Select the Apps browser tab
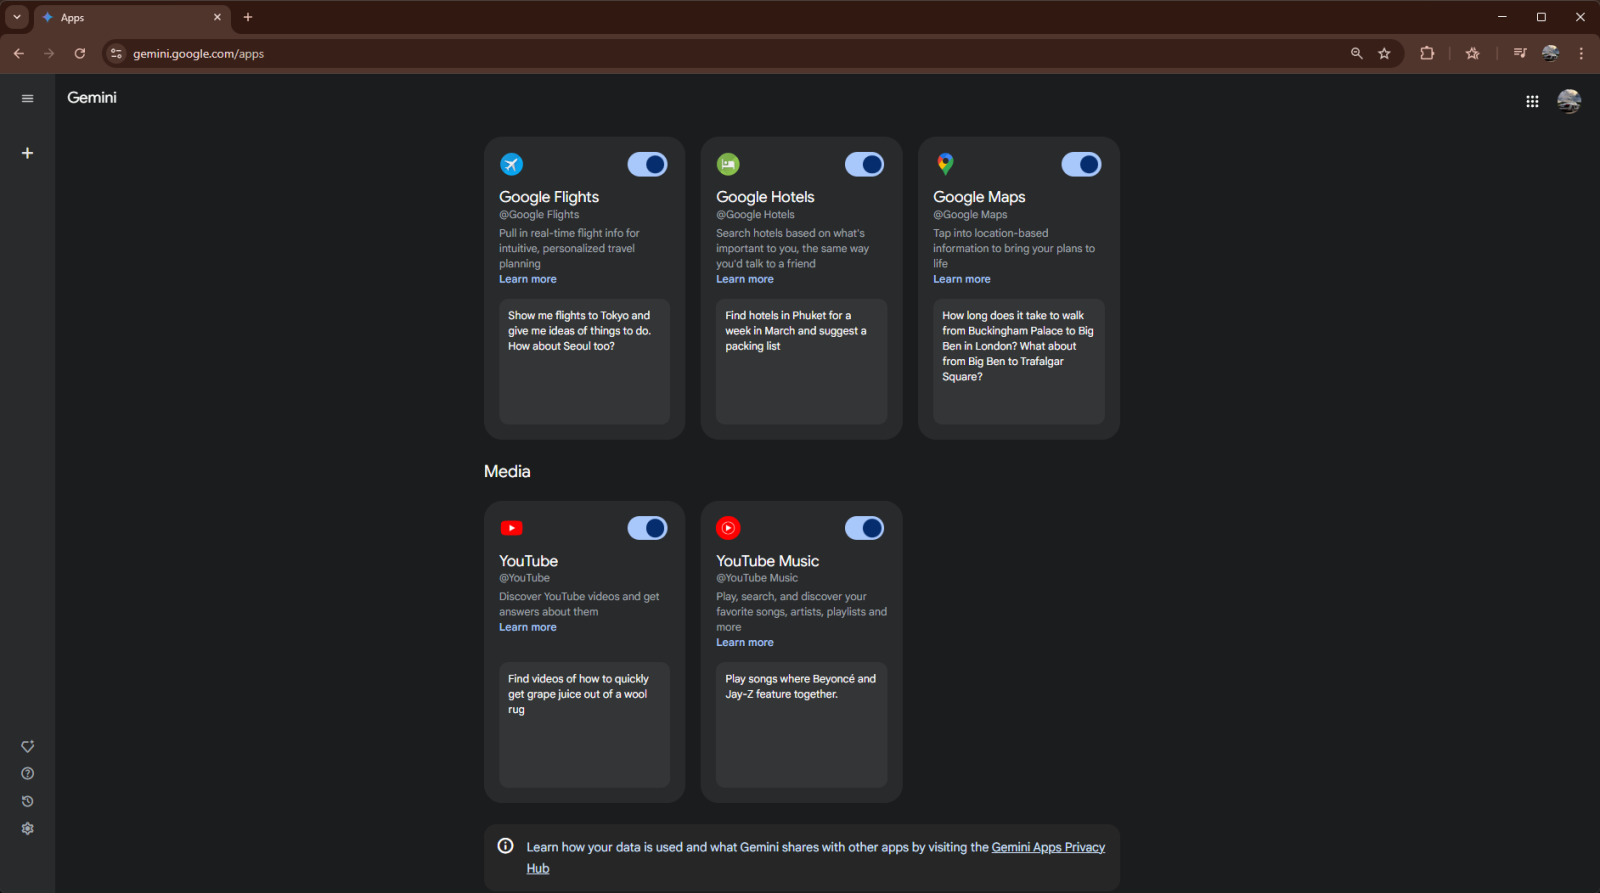 [x=132, y=17]
